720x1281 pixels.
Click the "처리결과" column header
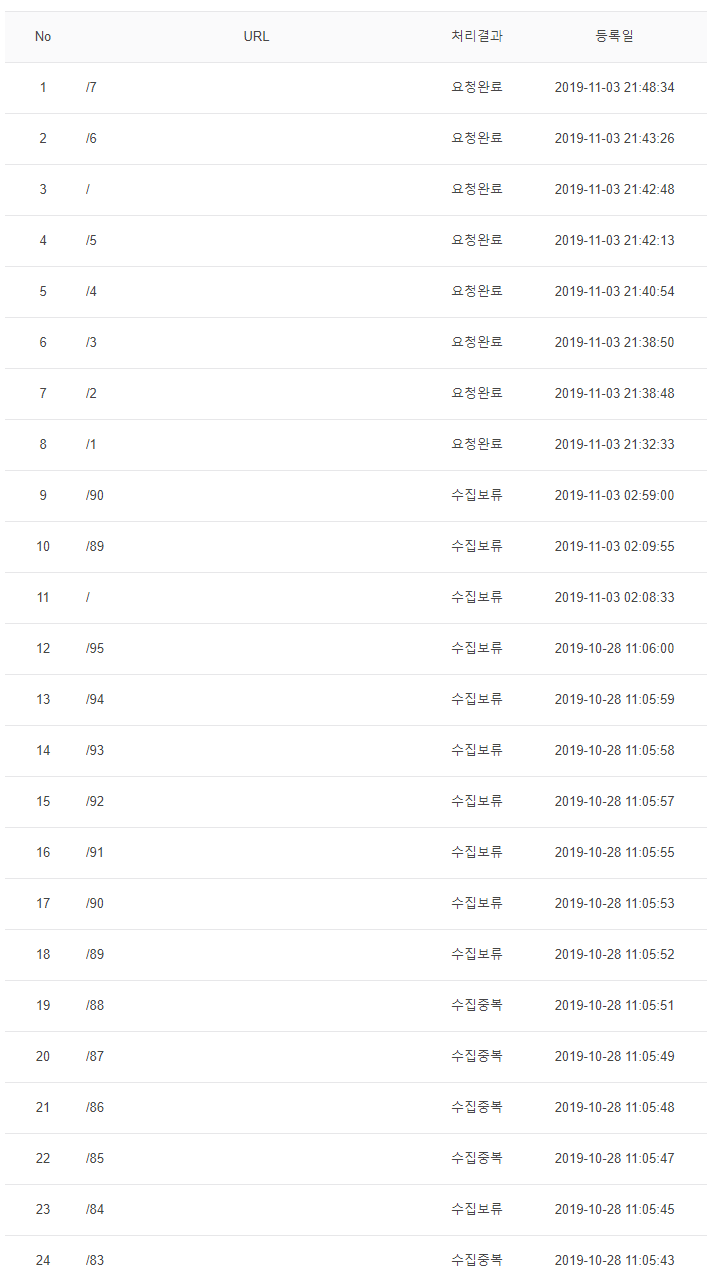point(477,36)
